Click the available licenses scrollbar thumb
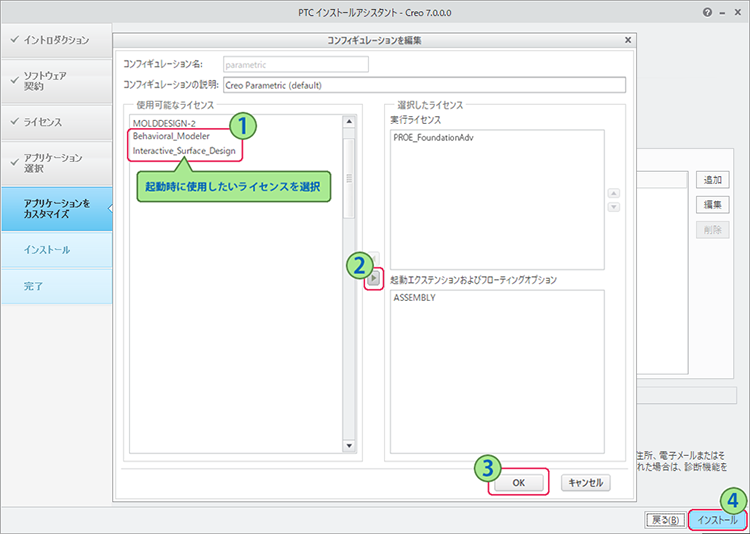Screen dimensions: 750x534 tap(349, 178)
